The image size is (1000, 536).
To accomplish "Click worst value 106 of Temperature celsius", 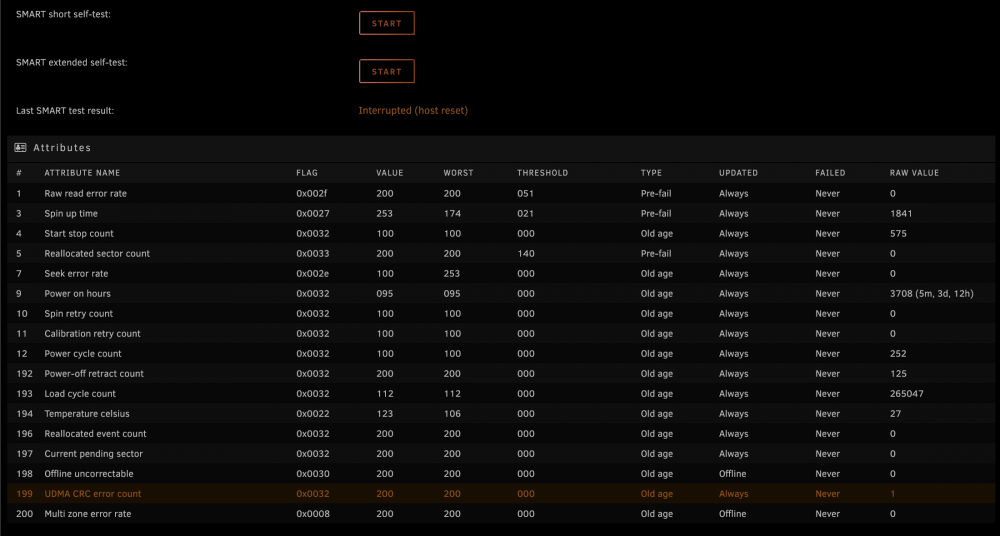I will [452, 413].
